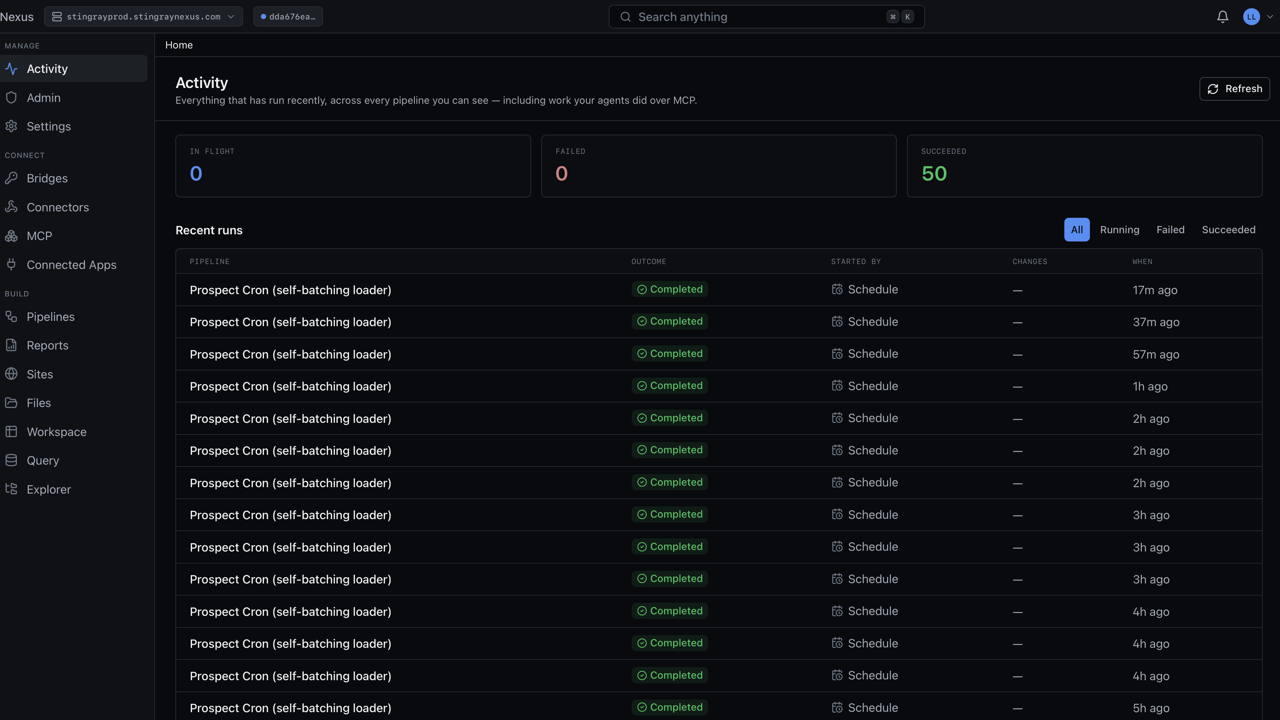Open the Activity sidebar icon
Screen dimensions: 1280x720
pos(11,69)
